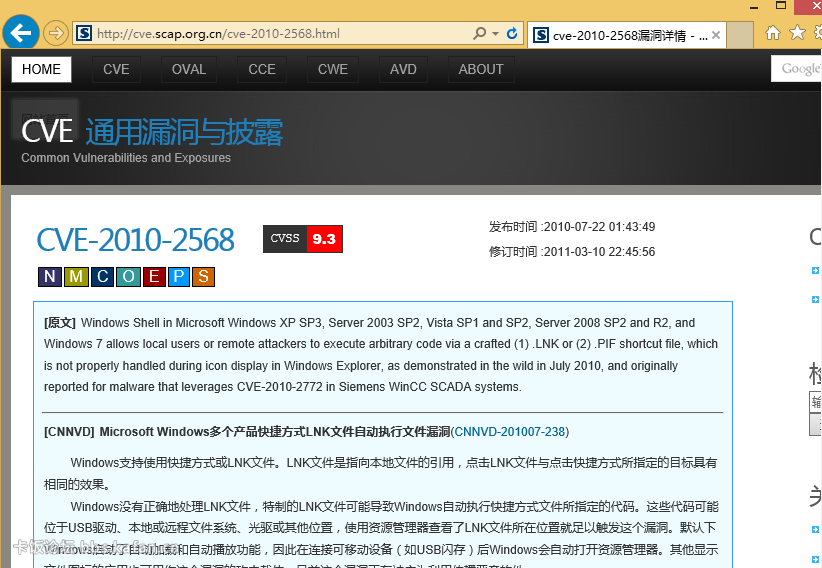This screenshot has width=822, height=568.
Task: Close the cve-2010-2568 browser tab
Action: click(716, 35)
